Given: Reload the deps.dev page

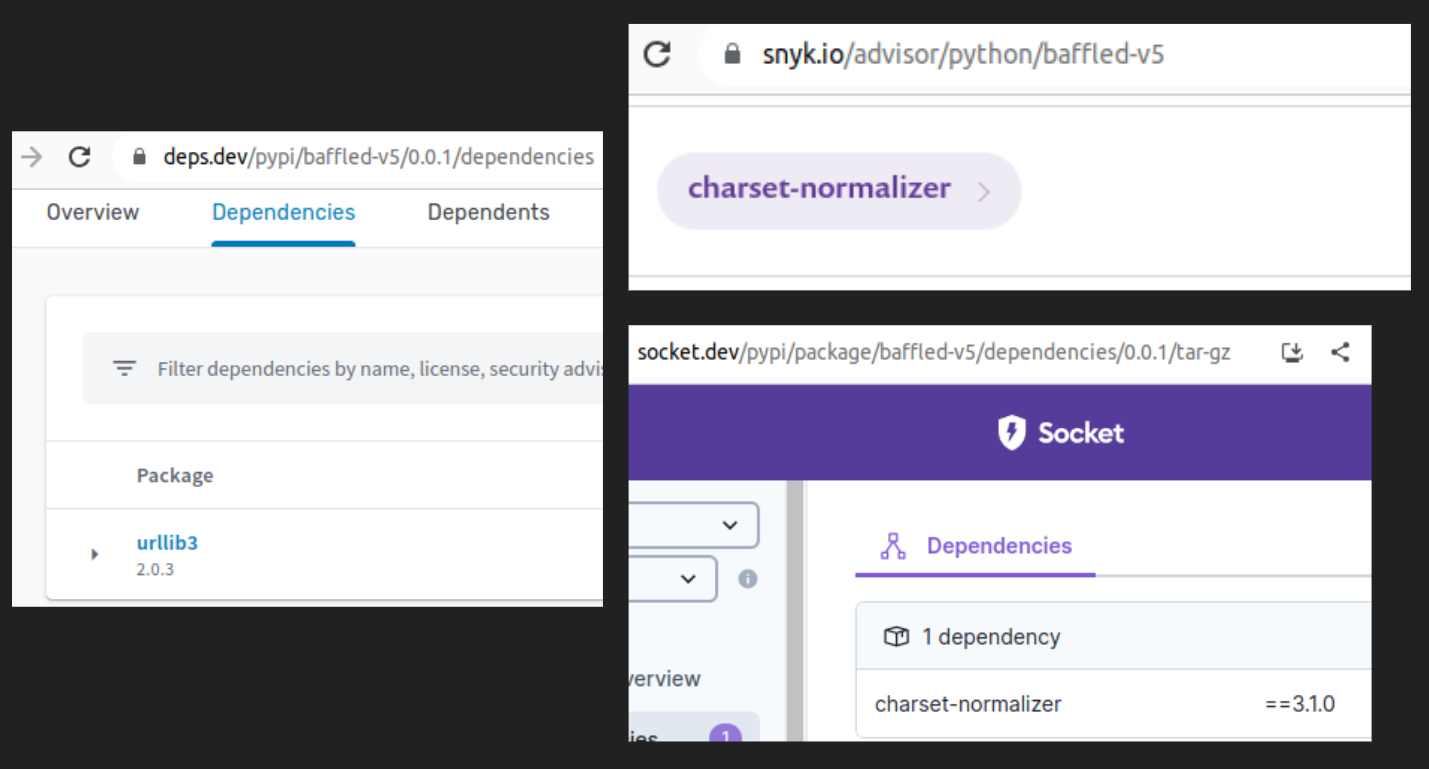Looking at the screenshot, I should tap(79, 157).
